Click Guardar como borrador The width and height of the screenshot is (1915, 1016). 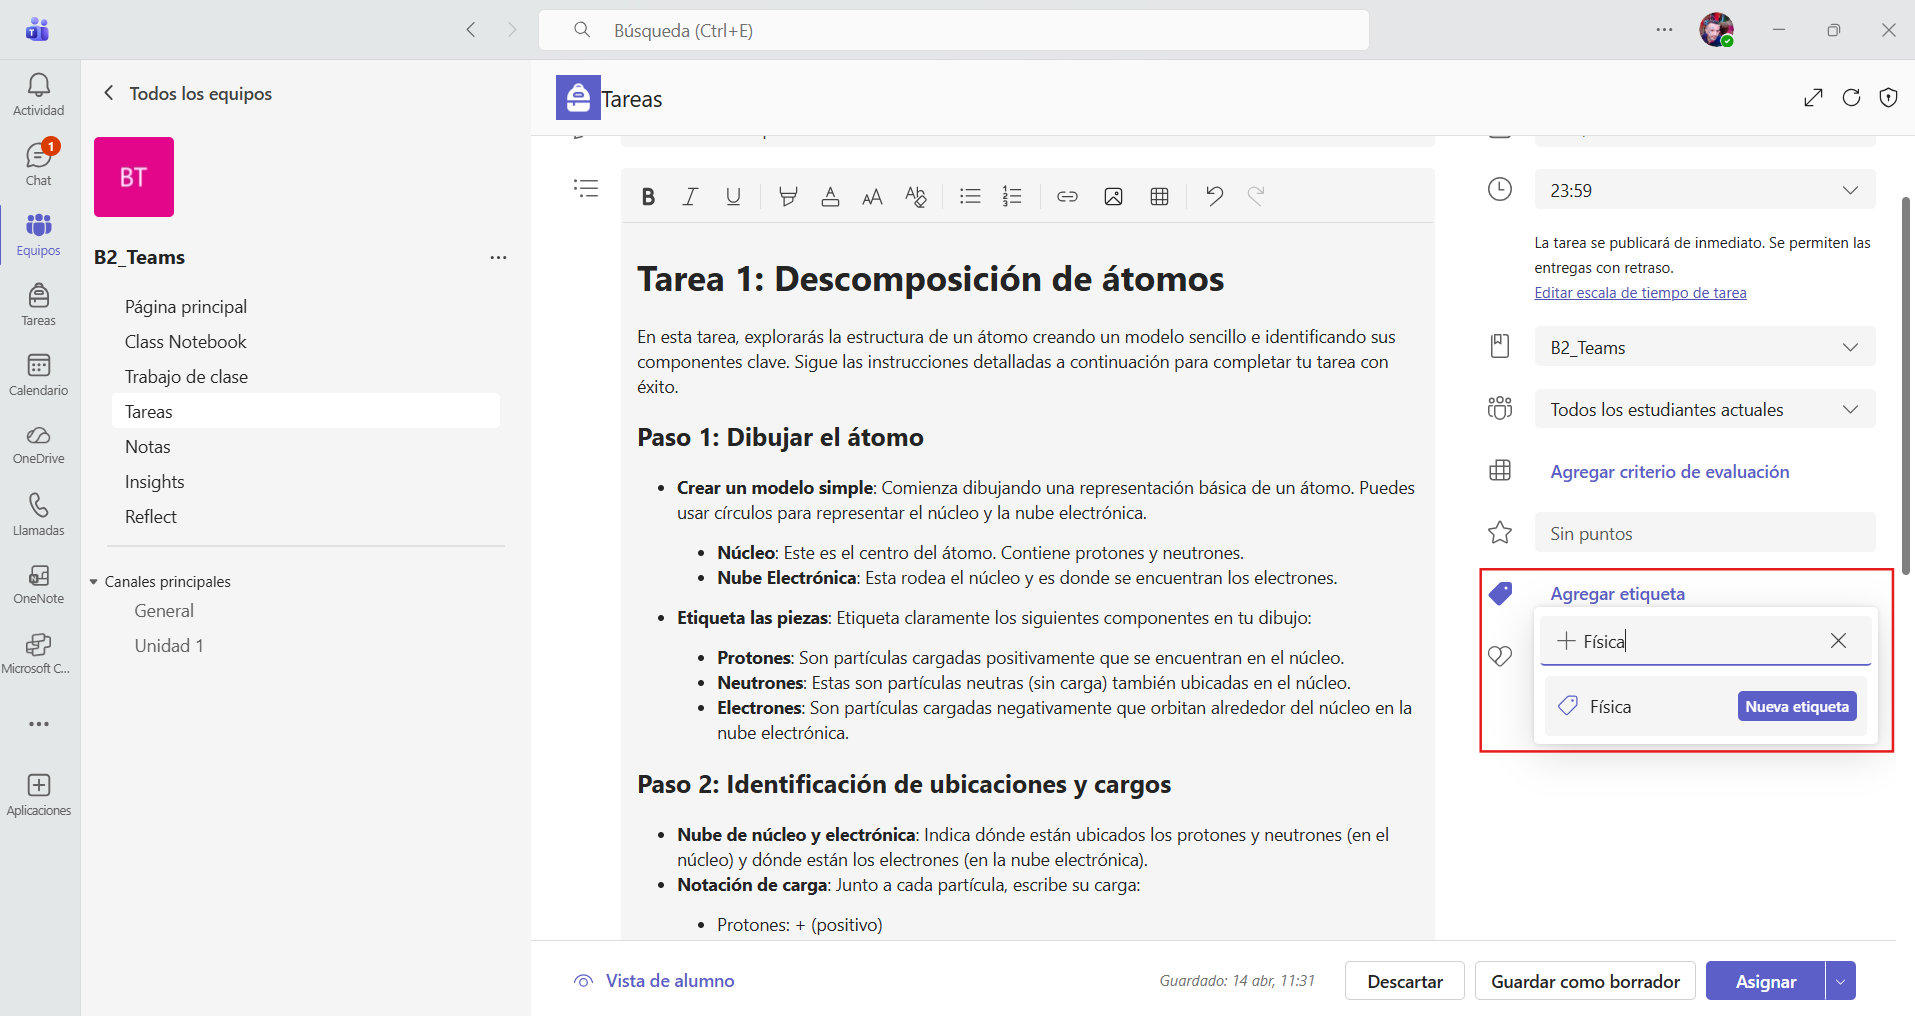(1585, 981)
